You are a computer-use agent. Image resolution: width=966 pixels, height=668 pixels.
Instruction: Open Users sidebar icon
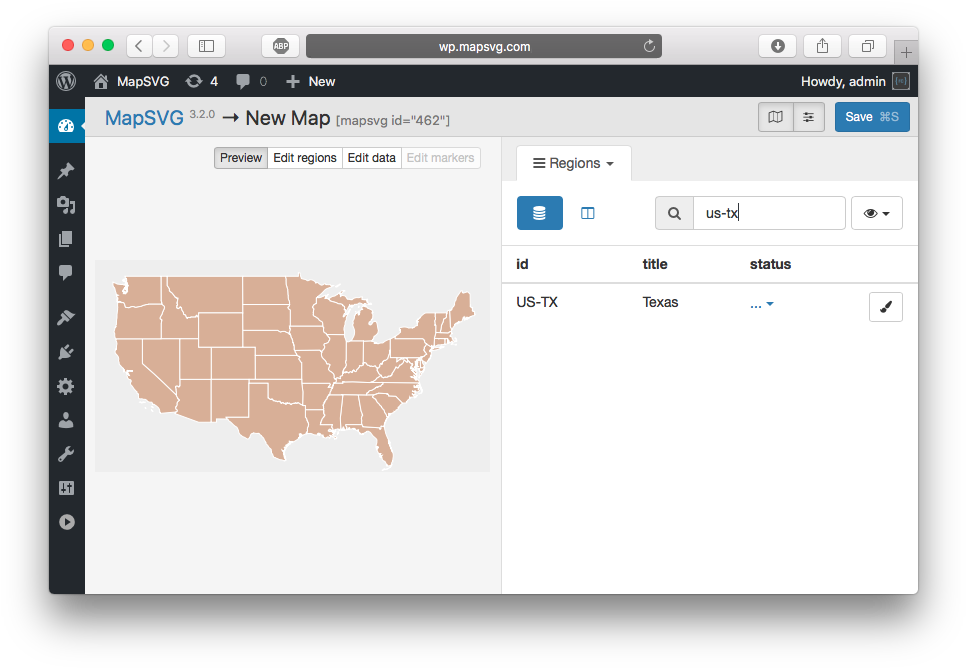(66, 420)
